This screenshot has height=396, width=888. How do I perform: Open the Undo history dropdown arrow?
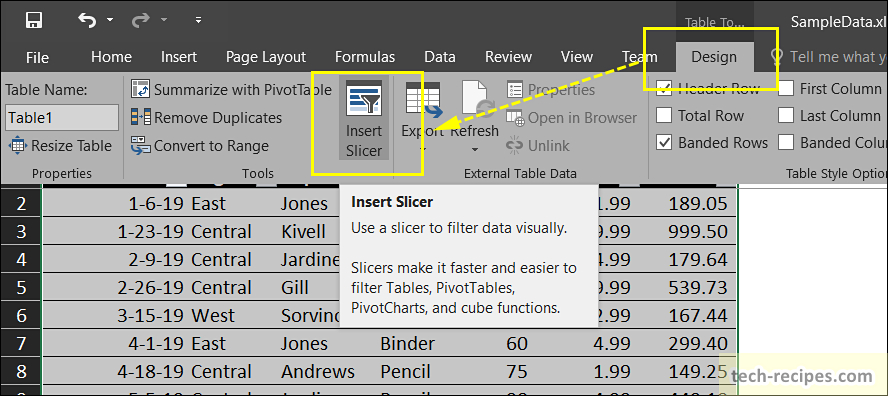click(109, 20)
